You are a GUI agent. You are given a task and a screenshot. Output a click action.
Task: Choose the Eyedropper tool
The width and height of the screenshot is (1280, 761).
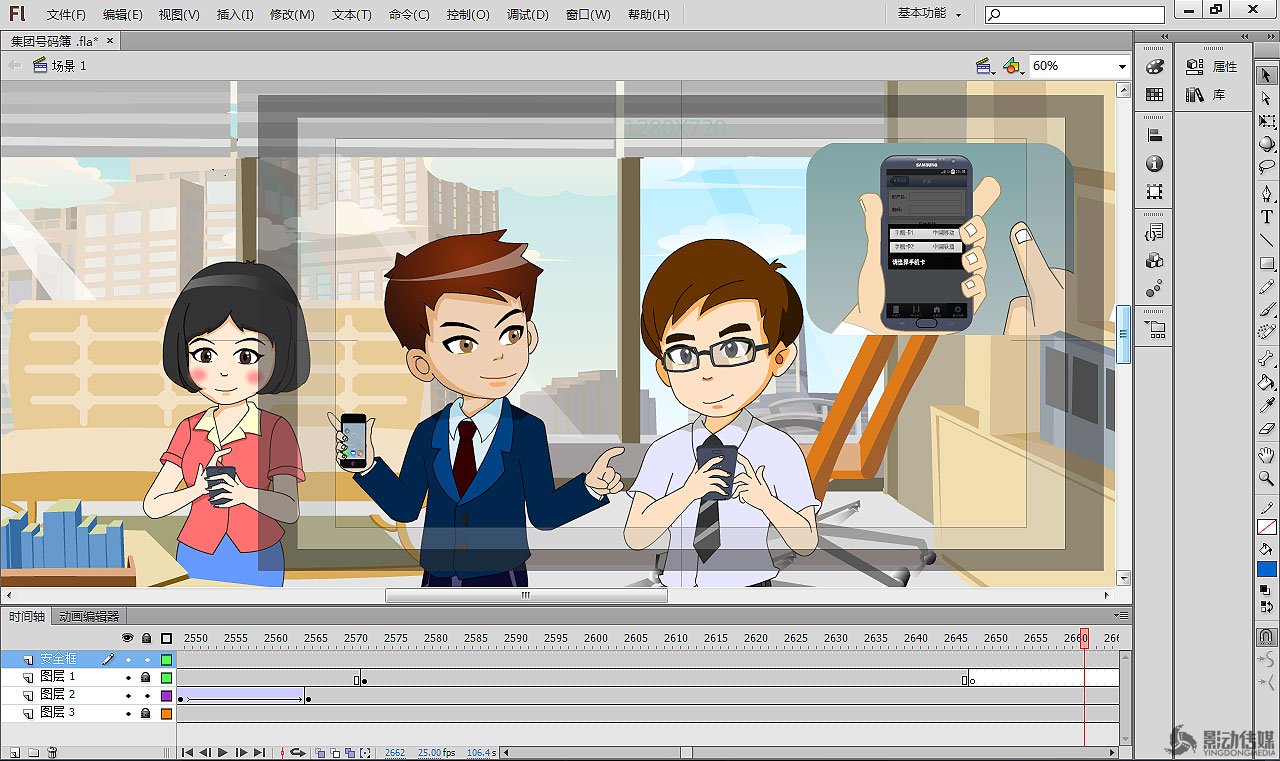coord(1267,405)
